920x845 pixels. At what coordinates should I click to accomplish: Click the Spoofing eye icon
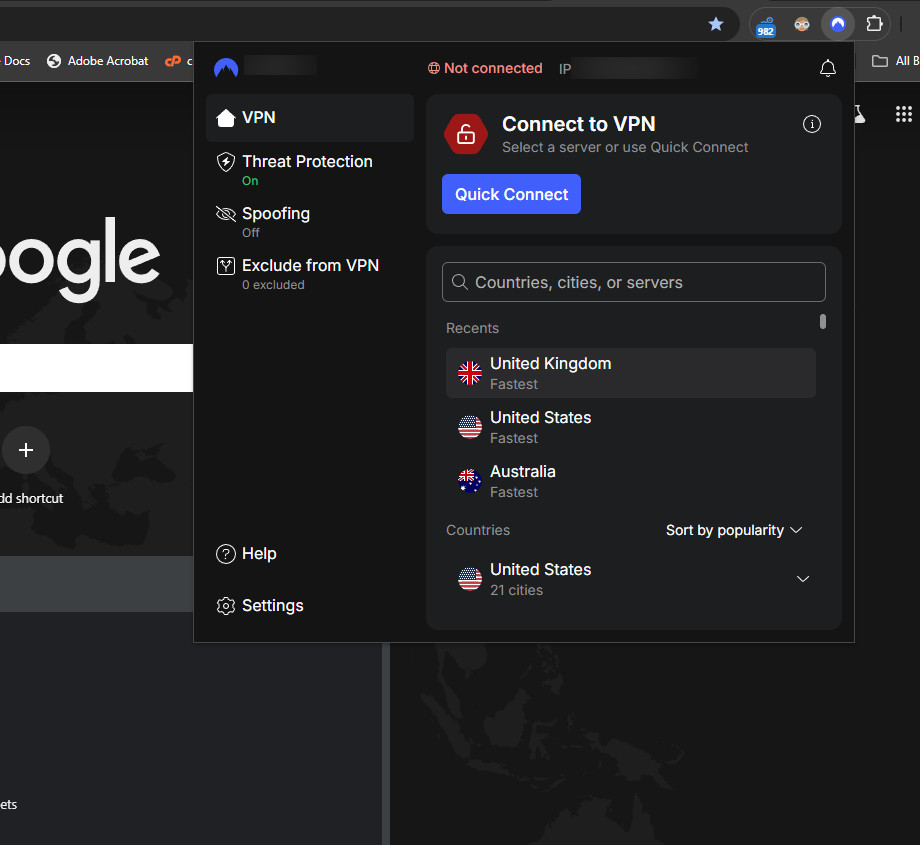pos(226,213)
